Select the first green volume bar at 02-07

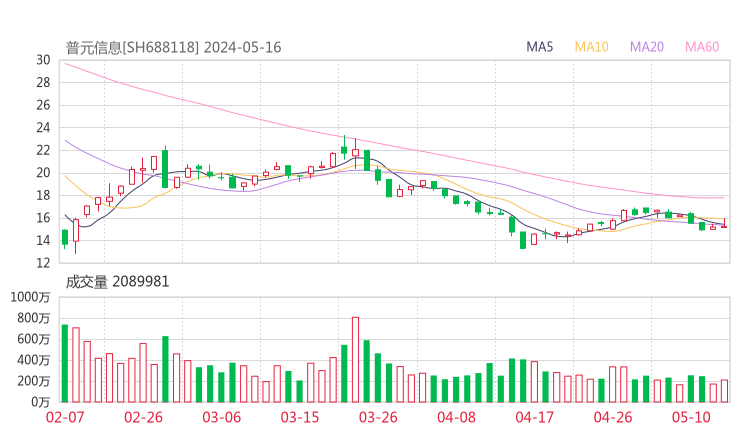tap(65, 364)
